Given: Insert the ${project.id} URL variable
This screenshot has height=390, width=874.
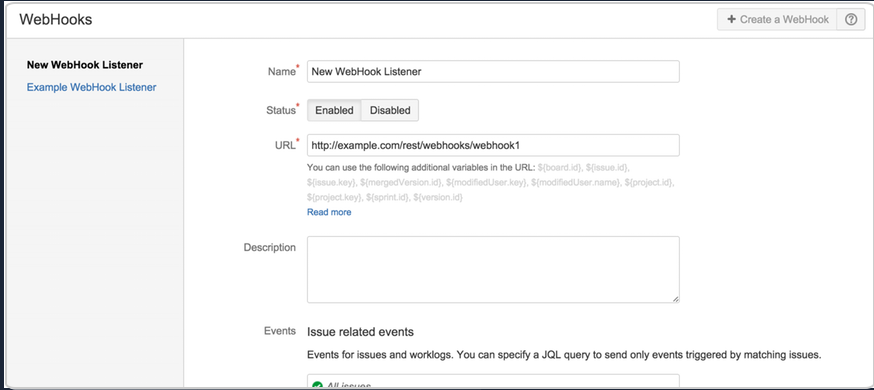Looking at the screenshot, I should click(x=649, y=182).
